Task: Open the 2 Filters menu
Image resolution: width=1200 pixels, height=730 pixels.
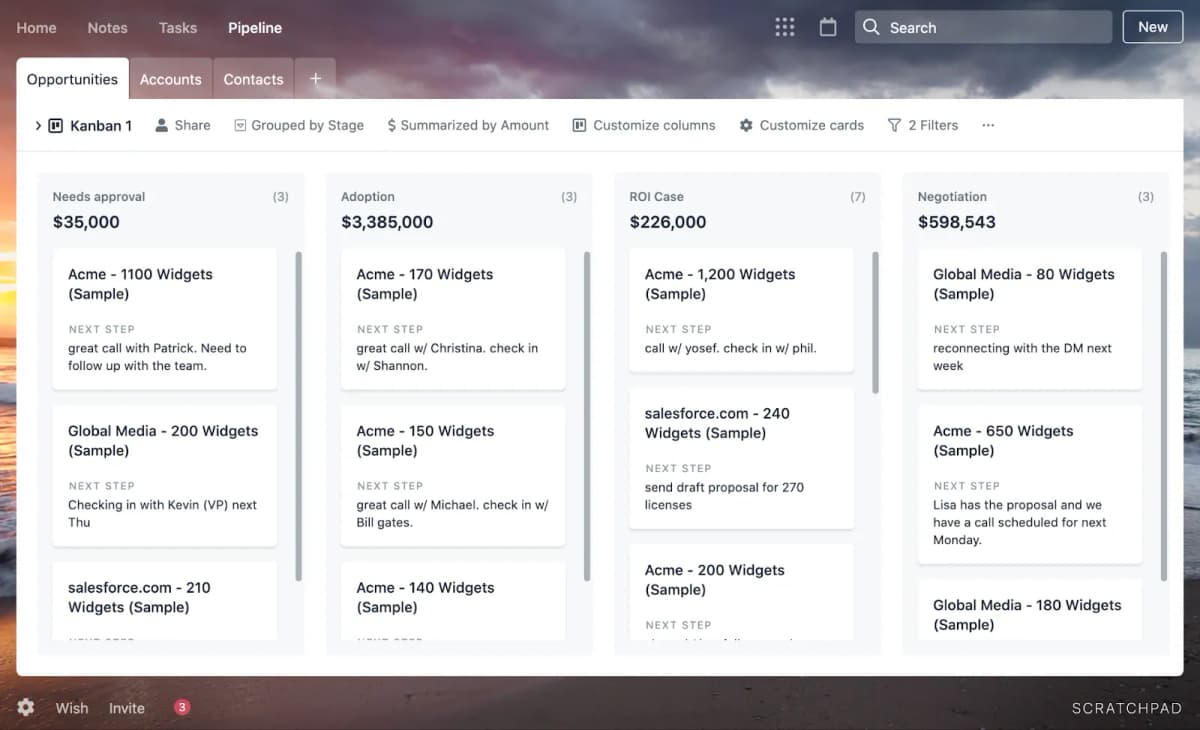Action: click(923, 125)
